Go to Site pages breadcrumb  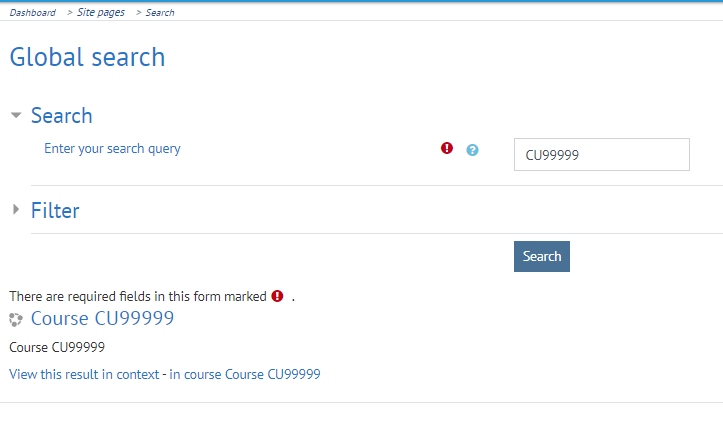point(101,12)
